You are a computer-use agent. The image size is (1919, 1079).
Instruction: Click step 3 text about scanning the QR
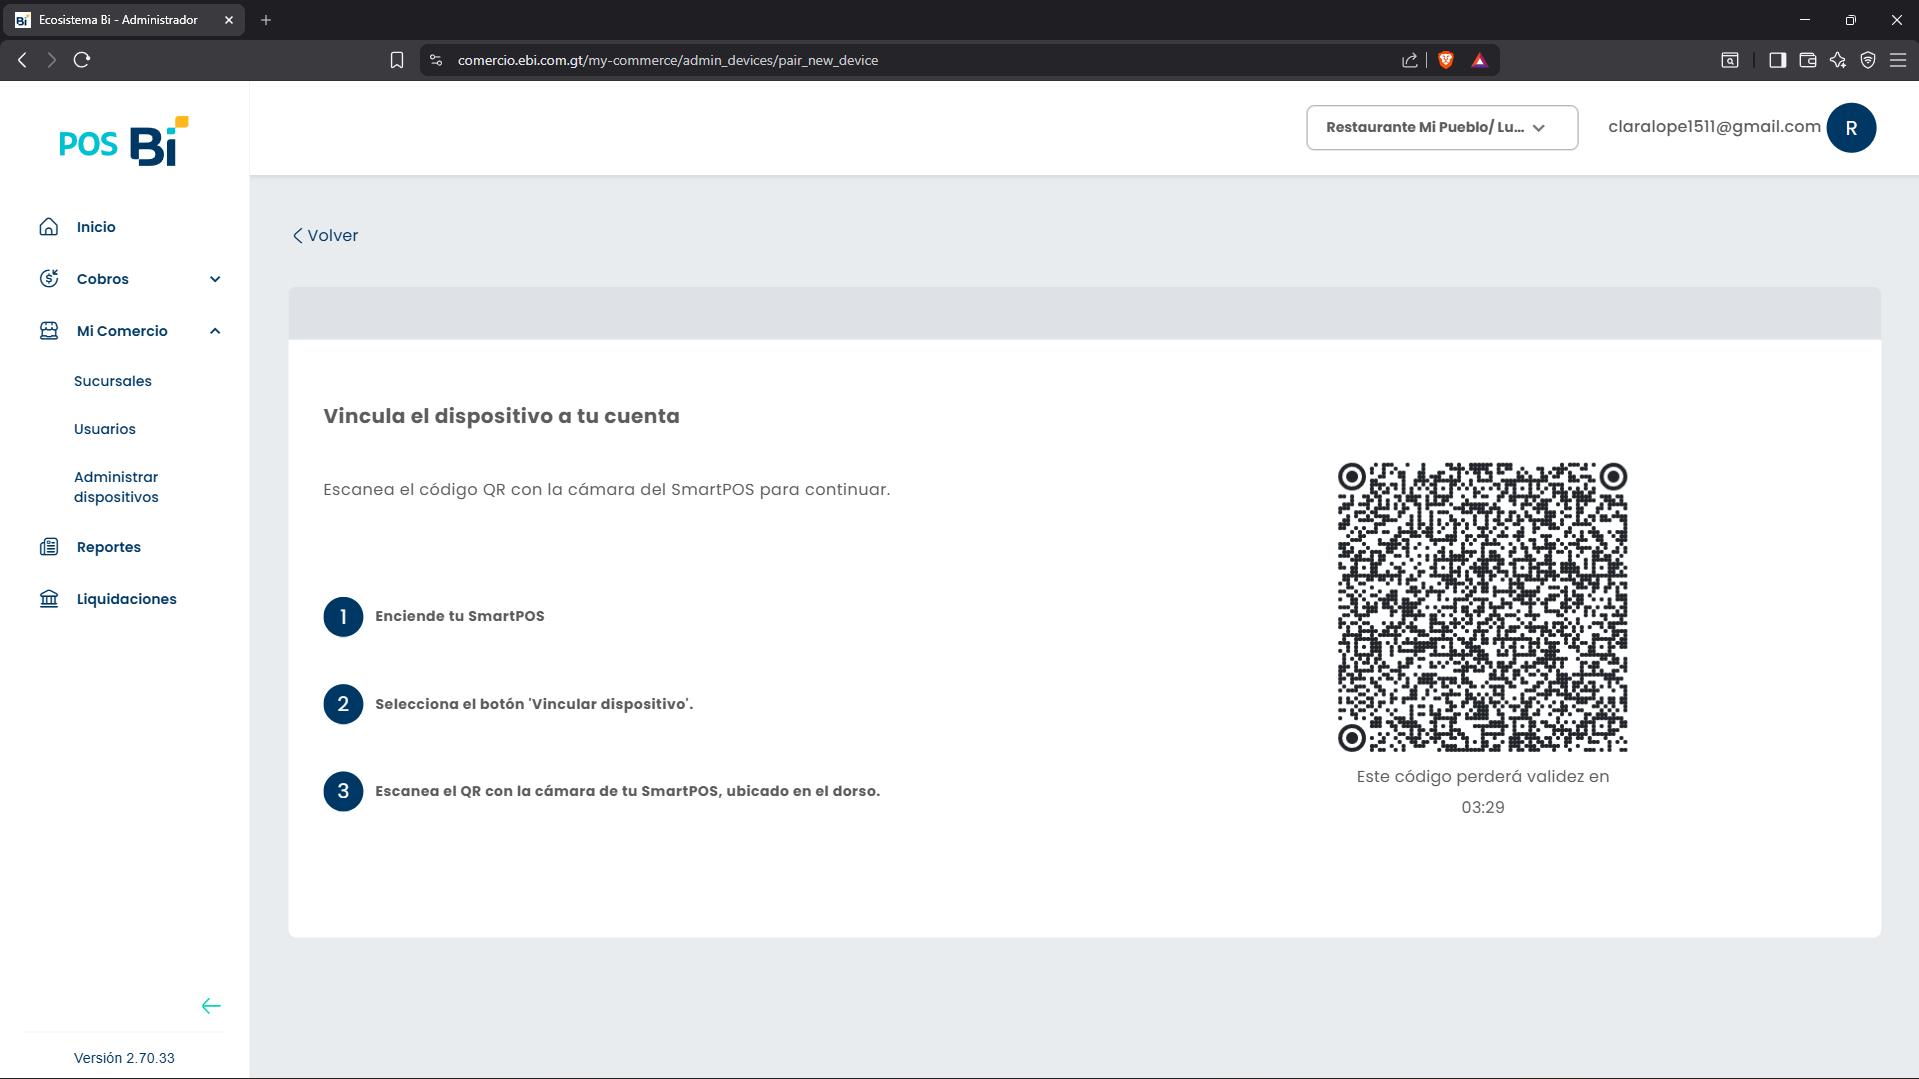click(628, 791)
